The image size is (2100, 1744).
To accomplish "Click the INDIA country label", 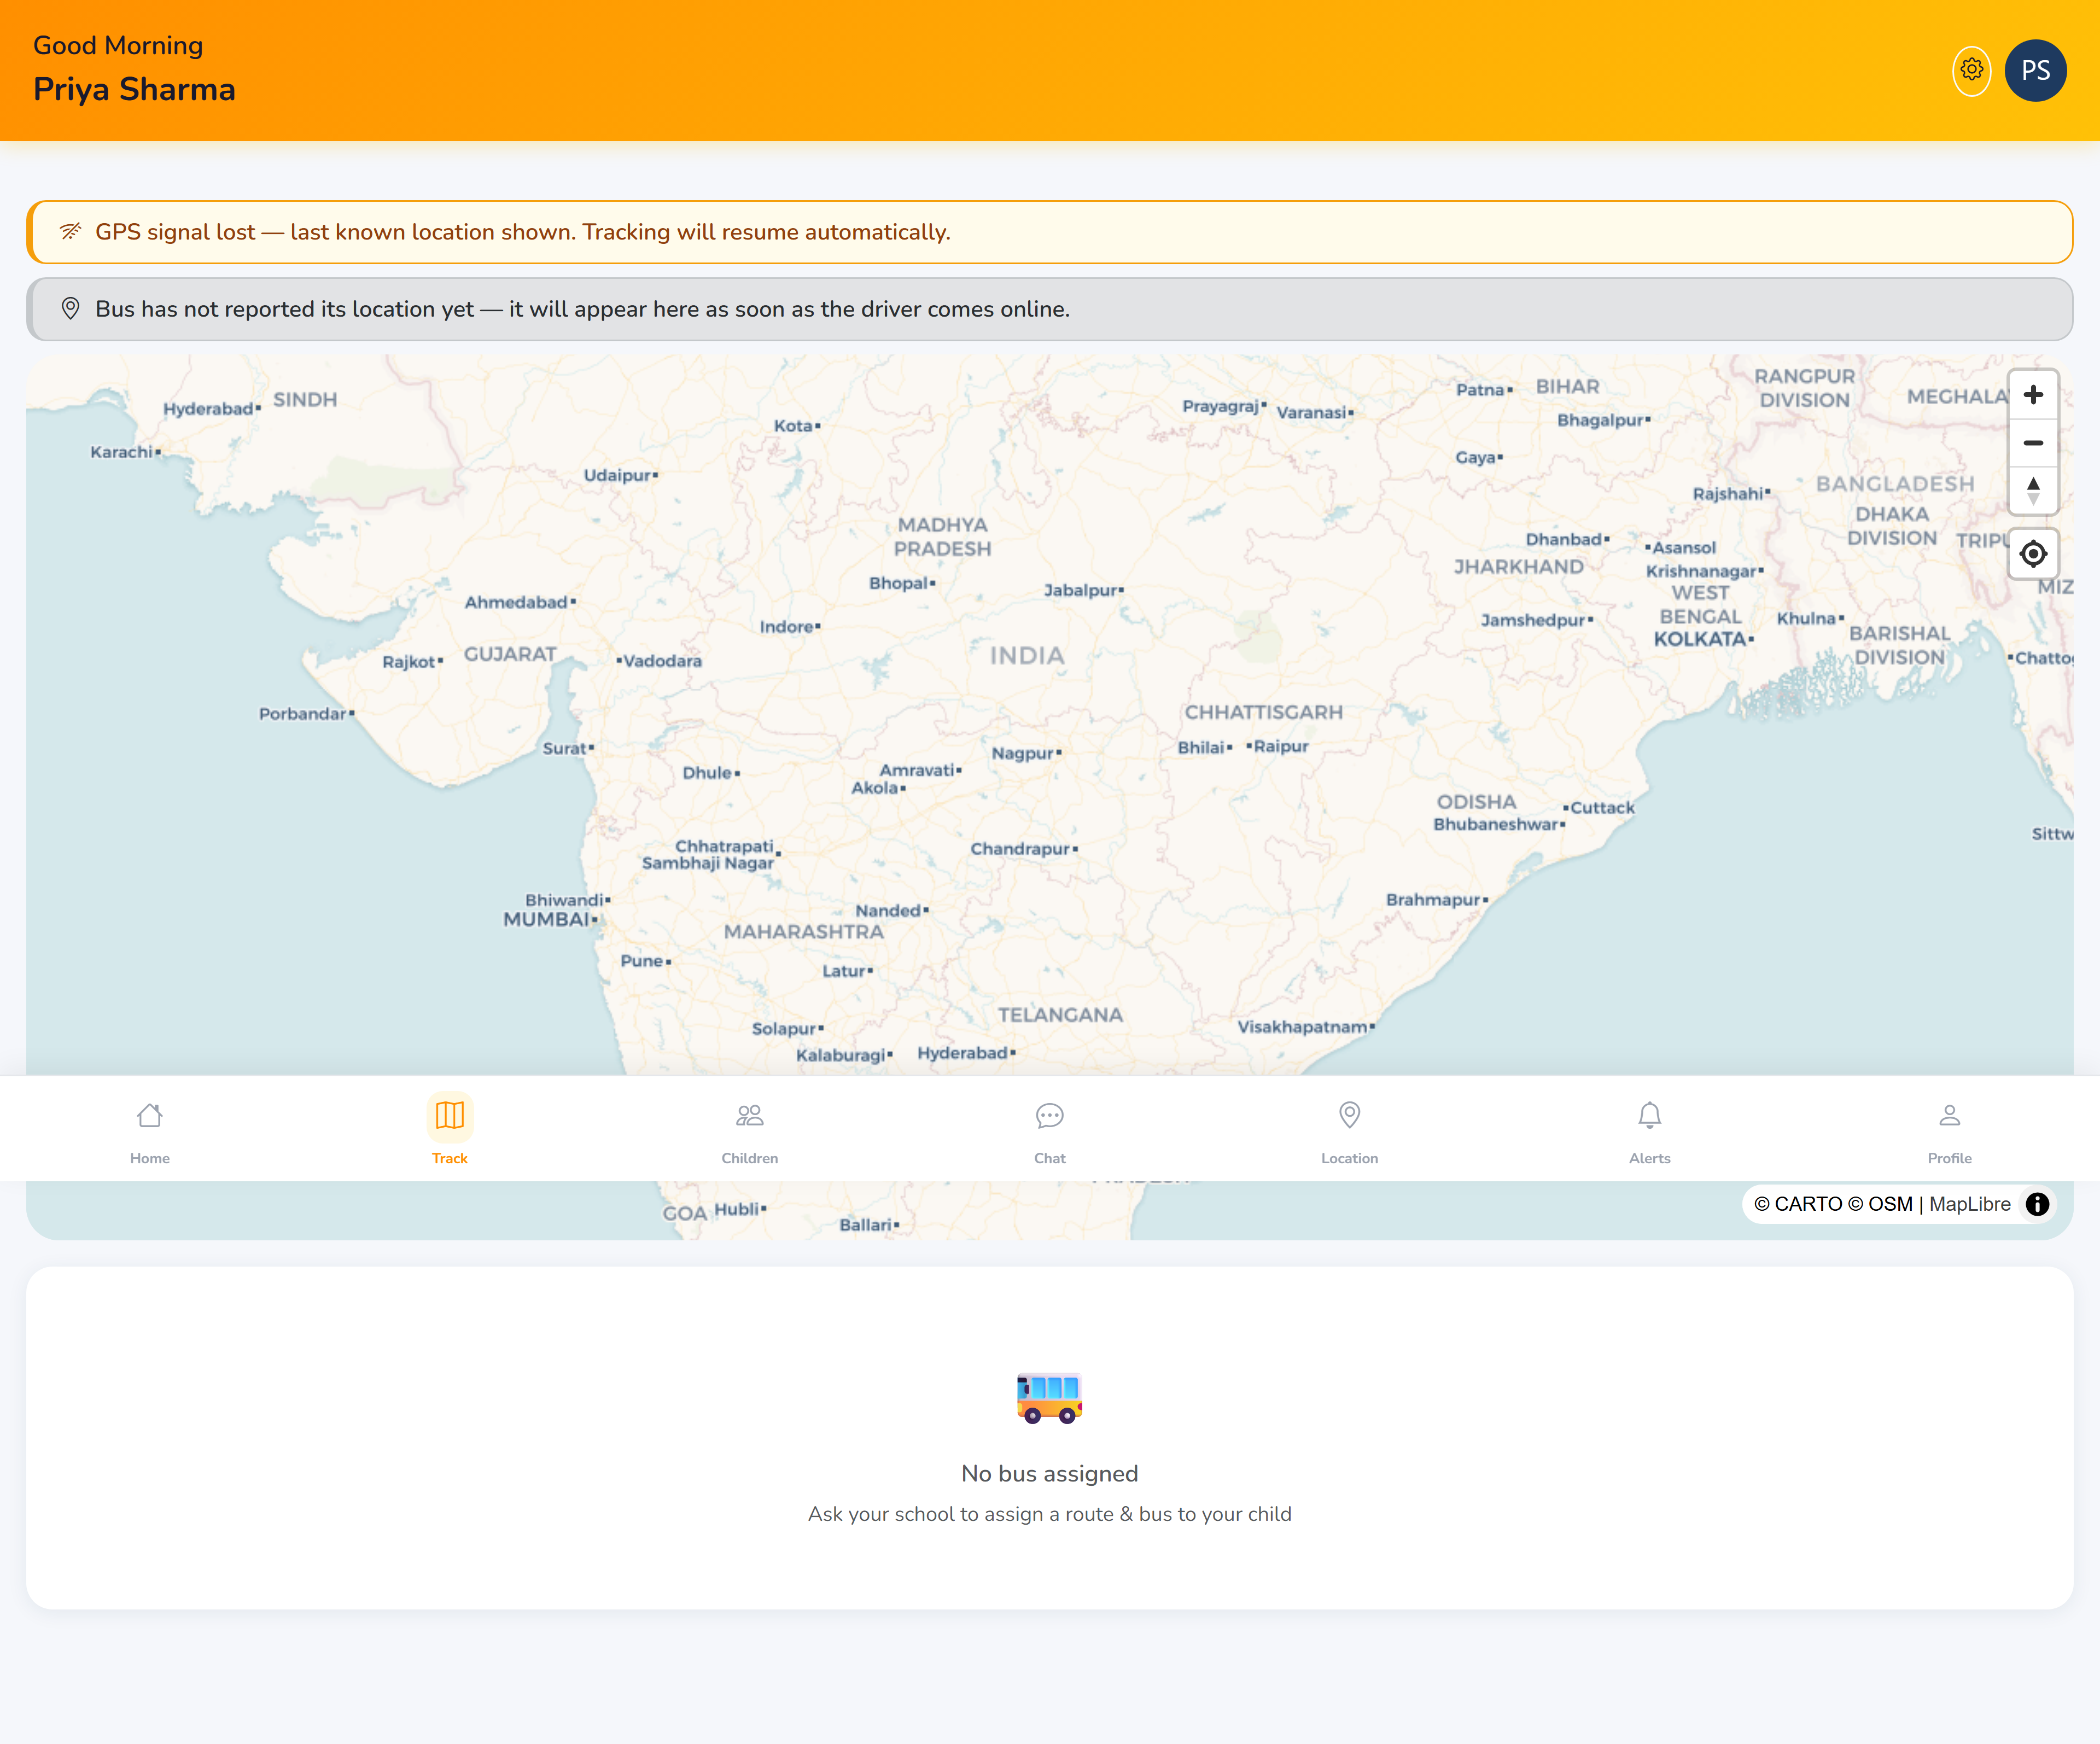I will coord(1027,656).
